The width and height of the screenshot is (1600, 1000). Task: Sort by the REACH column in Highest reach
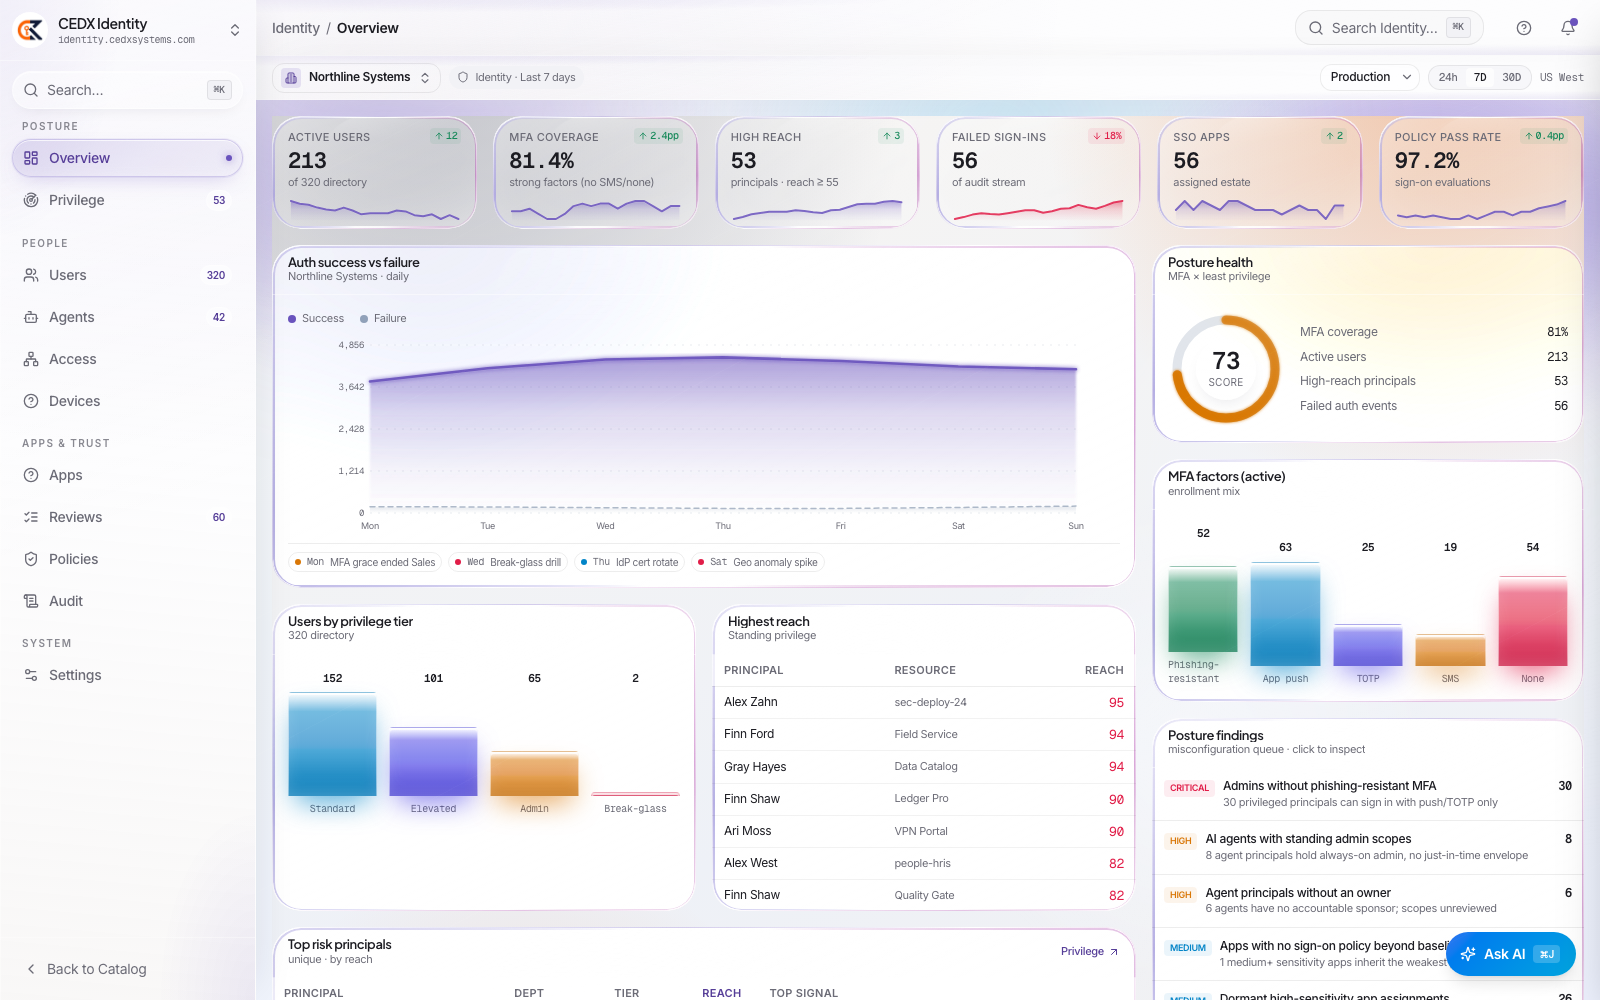[1104, 670]
